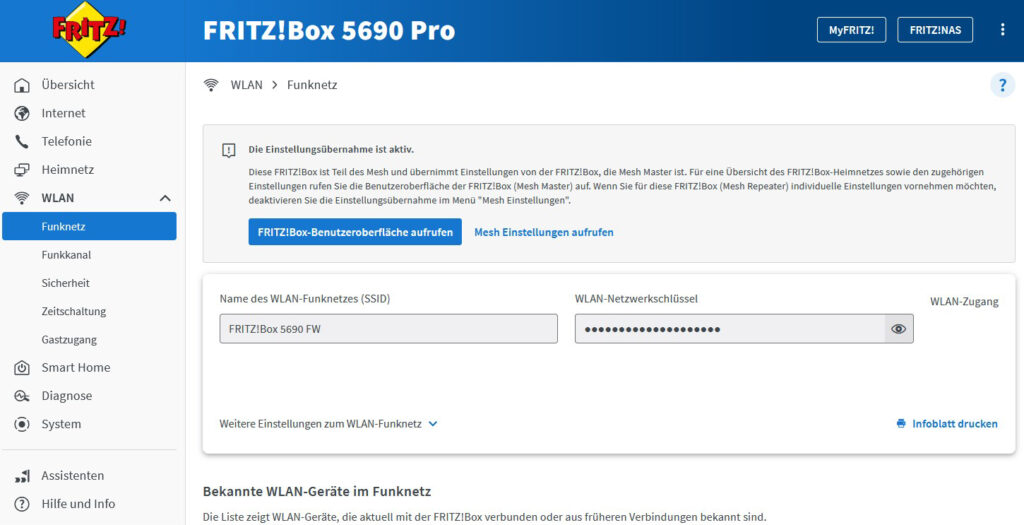Image resolution: width=1024 pixels, height=525 pixels.
Task: Click the Assistenten icon
Action: point(22,476)
